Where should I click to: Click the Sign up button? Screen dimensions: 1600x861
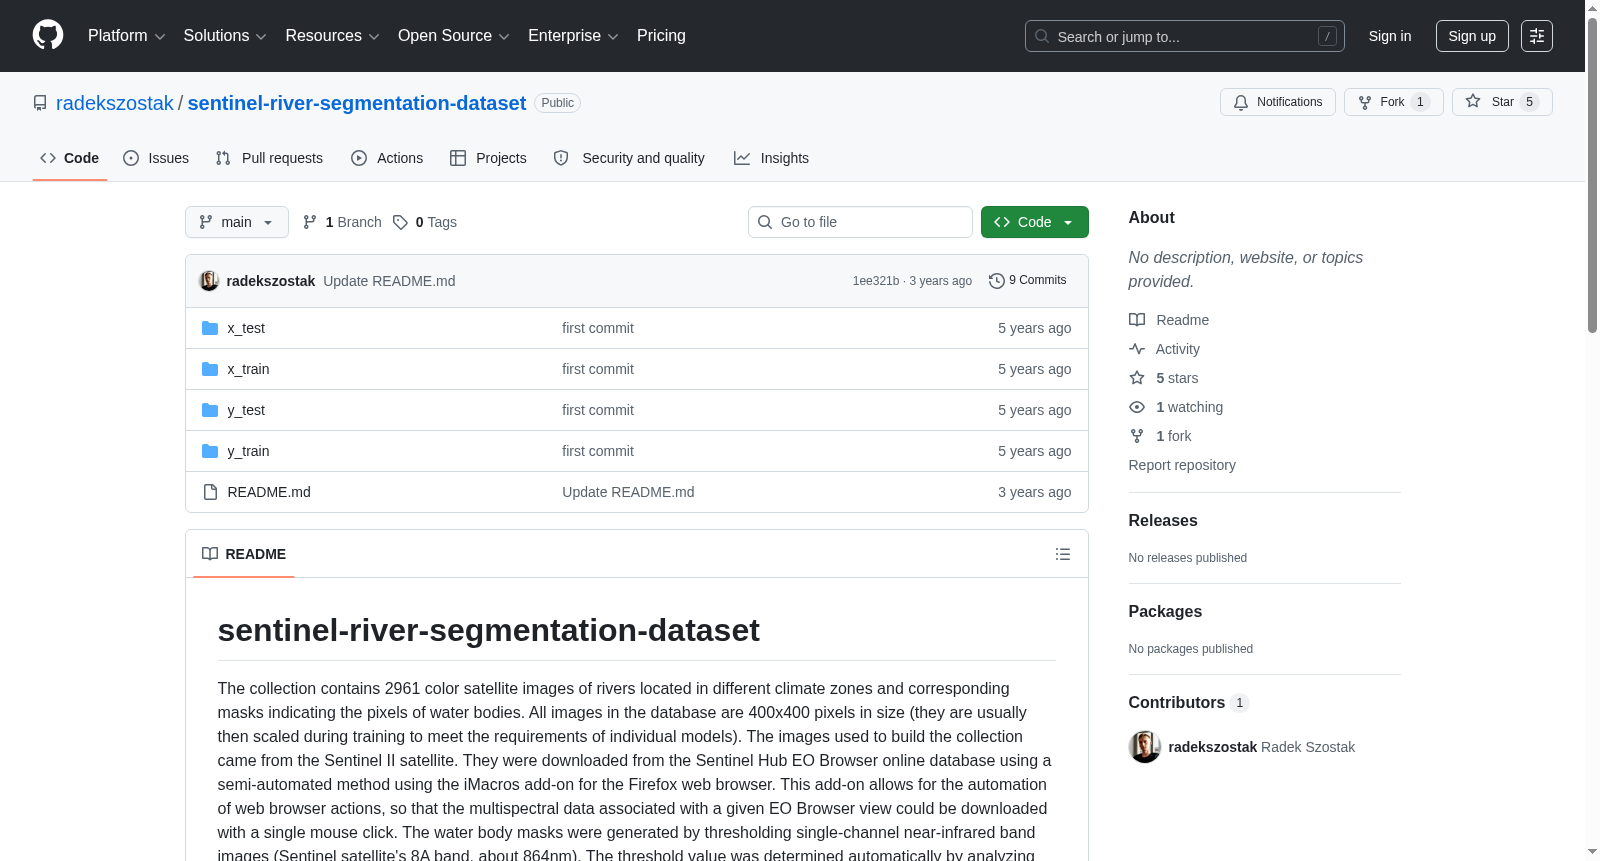coord(1472,36)
